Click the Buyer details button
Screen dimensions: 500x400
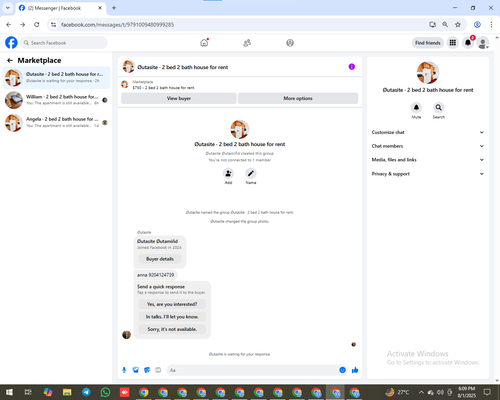160,259
